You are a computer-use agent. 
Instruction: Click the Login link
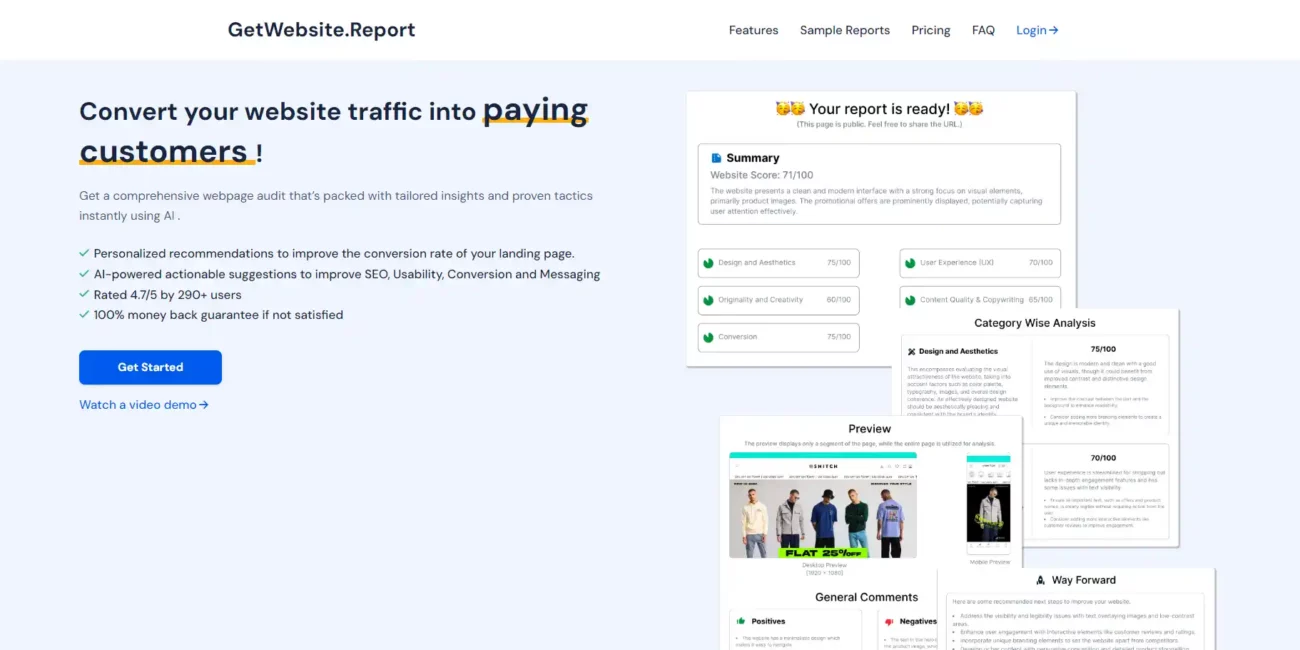(1037, 30)
